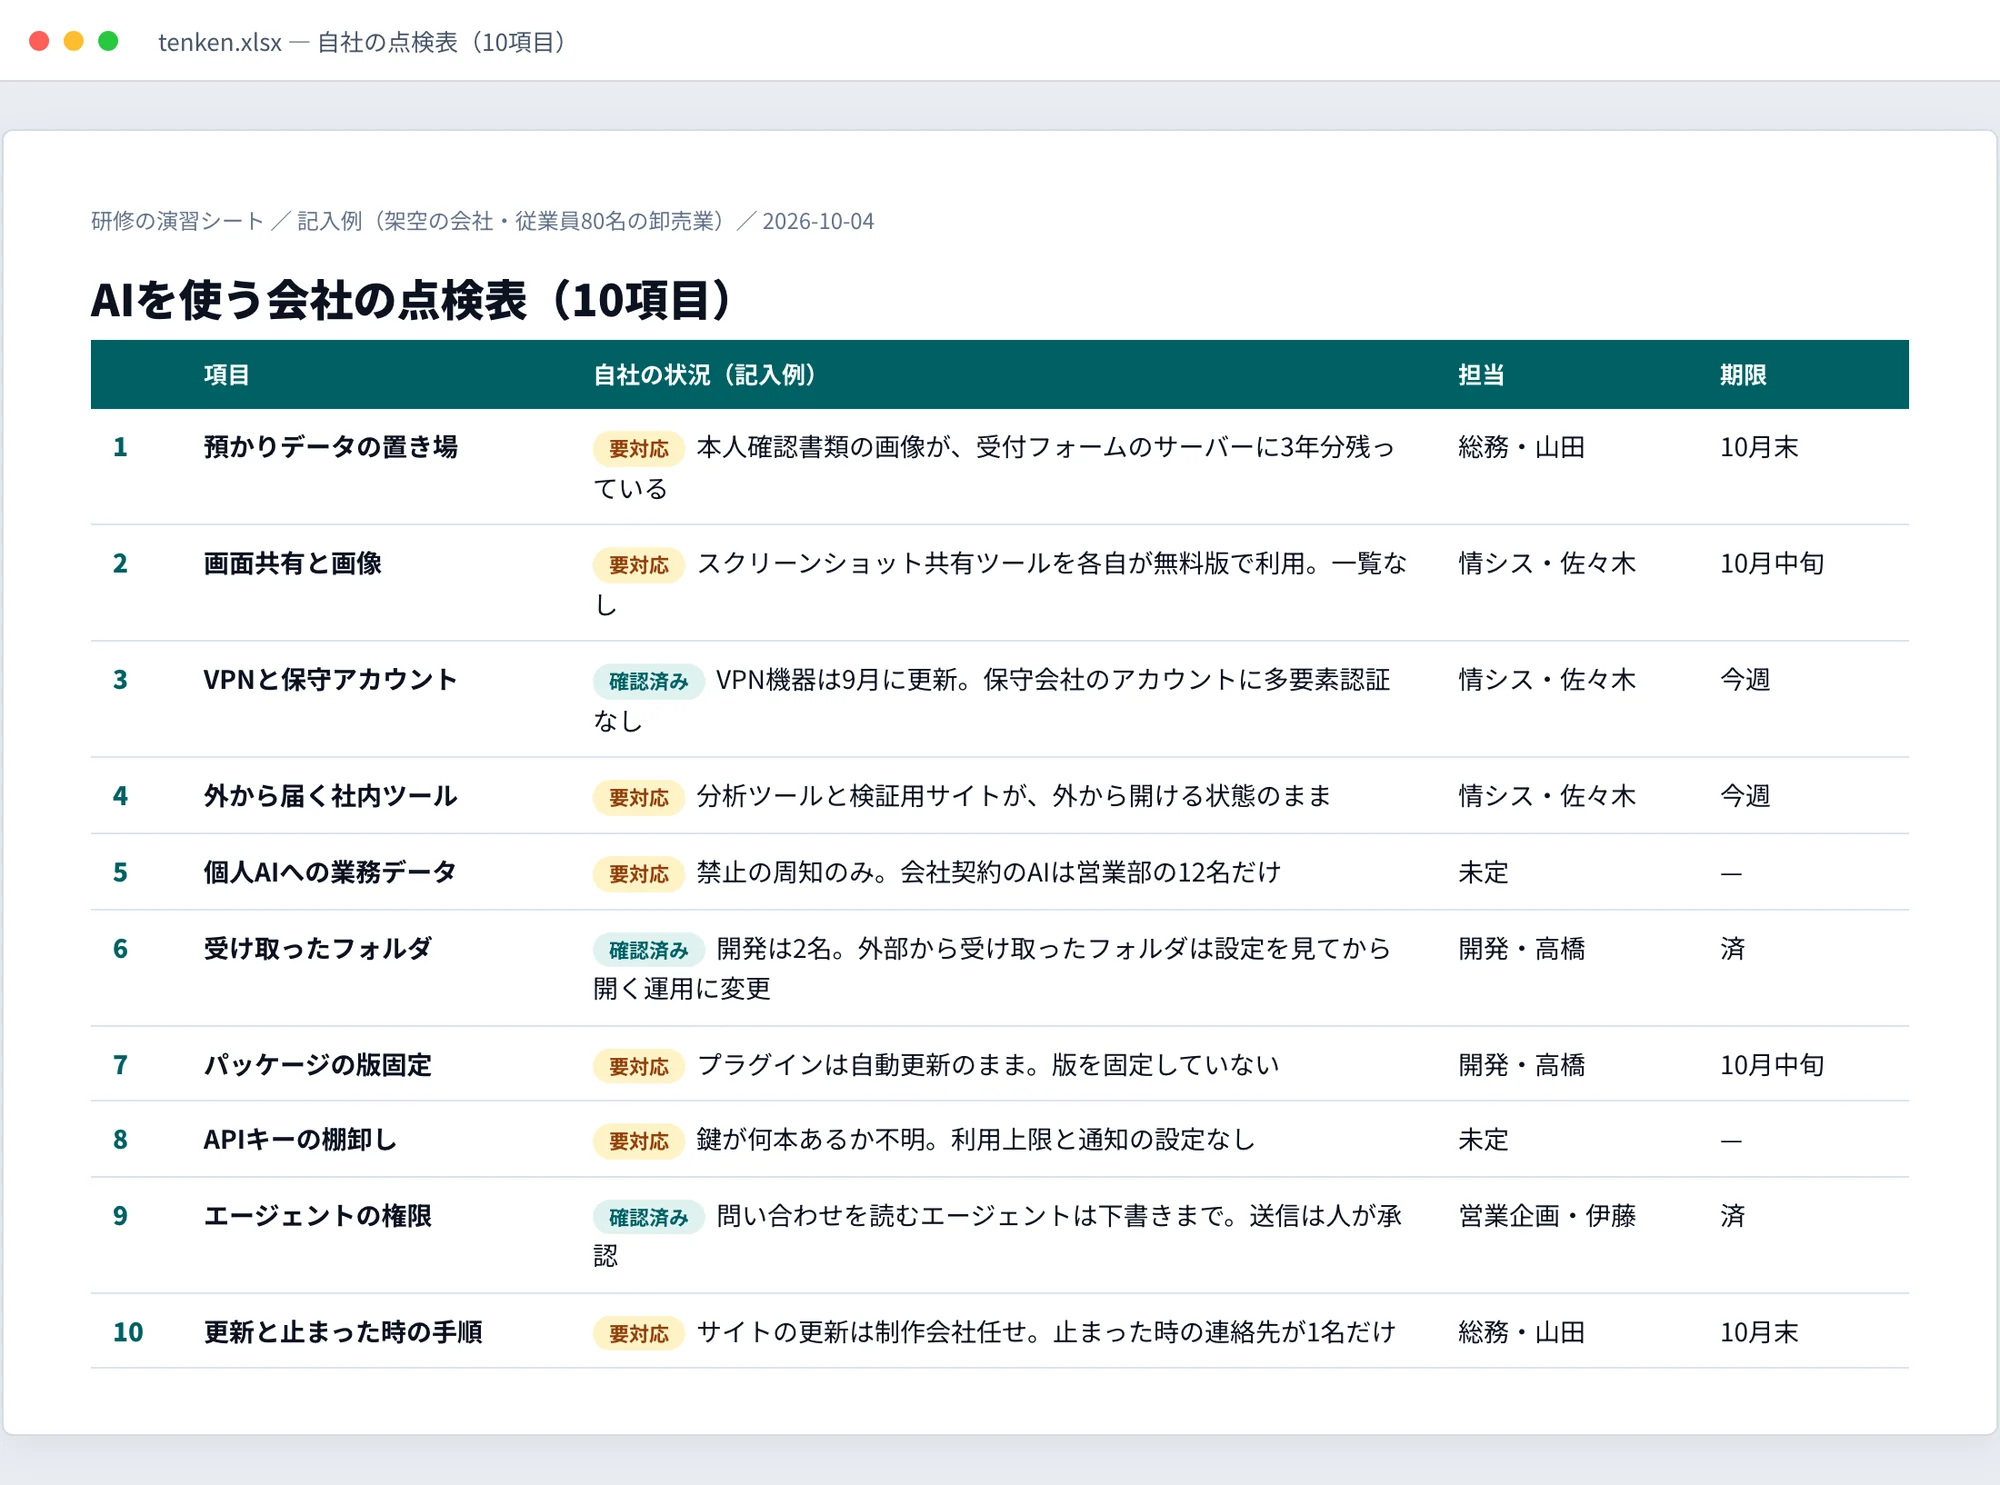The image size is (2000, 1485).
Task: Click 情シス・佐々木 in 外から届く社内ツール row
Action: [x=1547, y=796]
